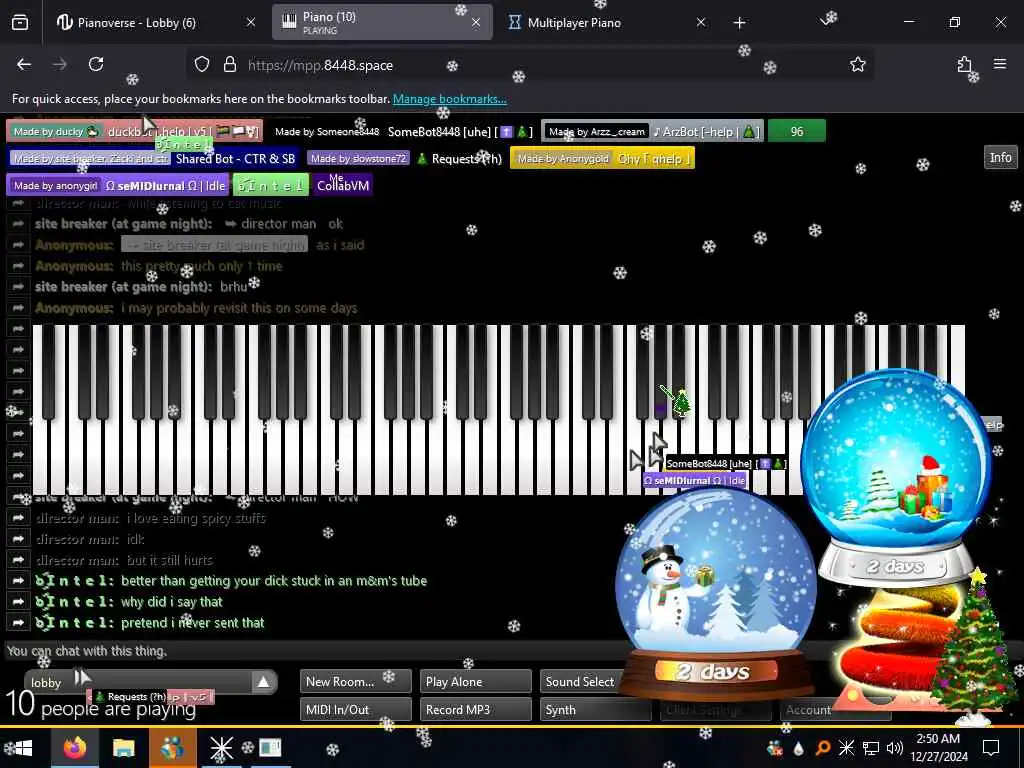1024x768 pixels.
Task: Expand the list all tabs dropdown arrow
Action: [827, 21]
